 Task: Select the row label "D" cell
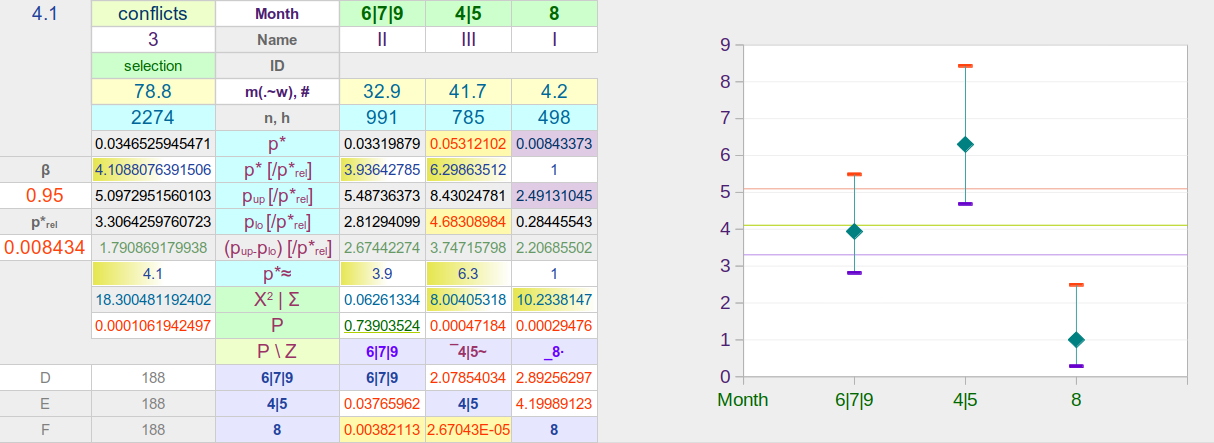(x=45, y=377)
